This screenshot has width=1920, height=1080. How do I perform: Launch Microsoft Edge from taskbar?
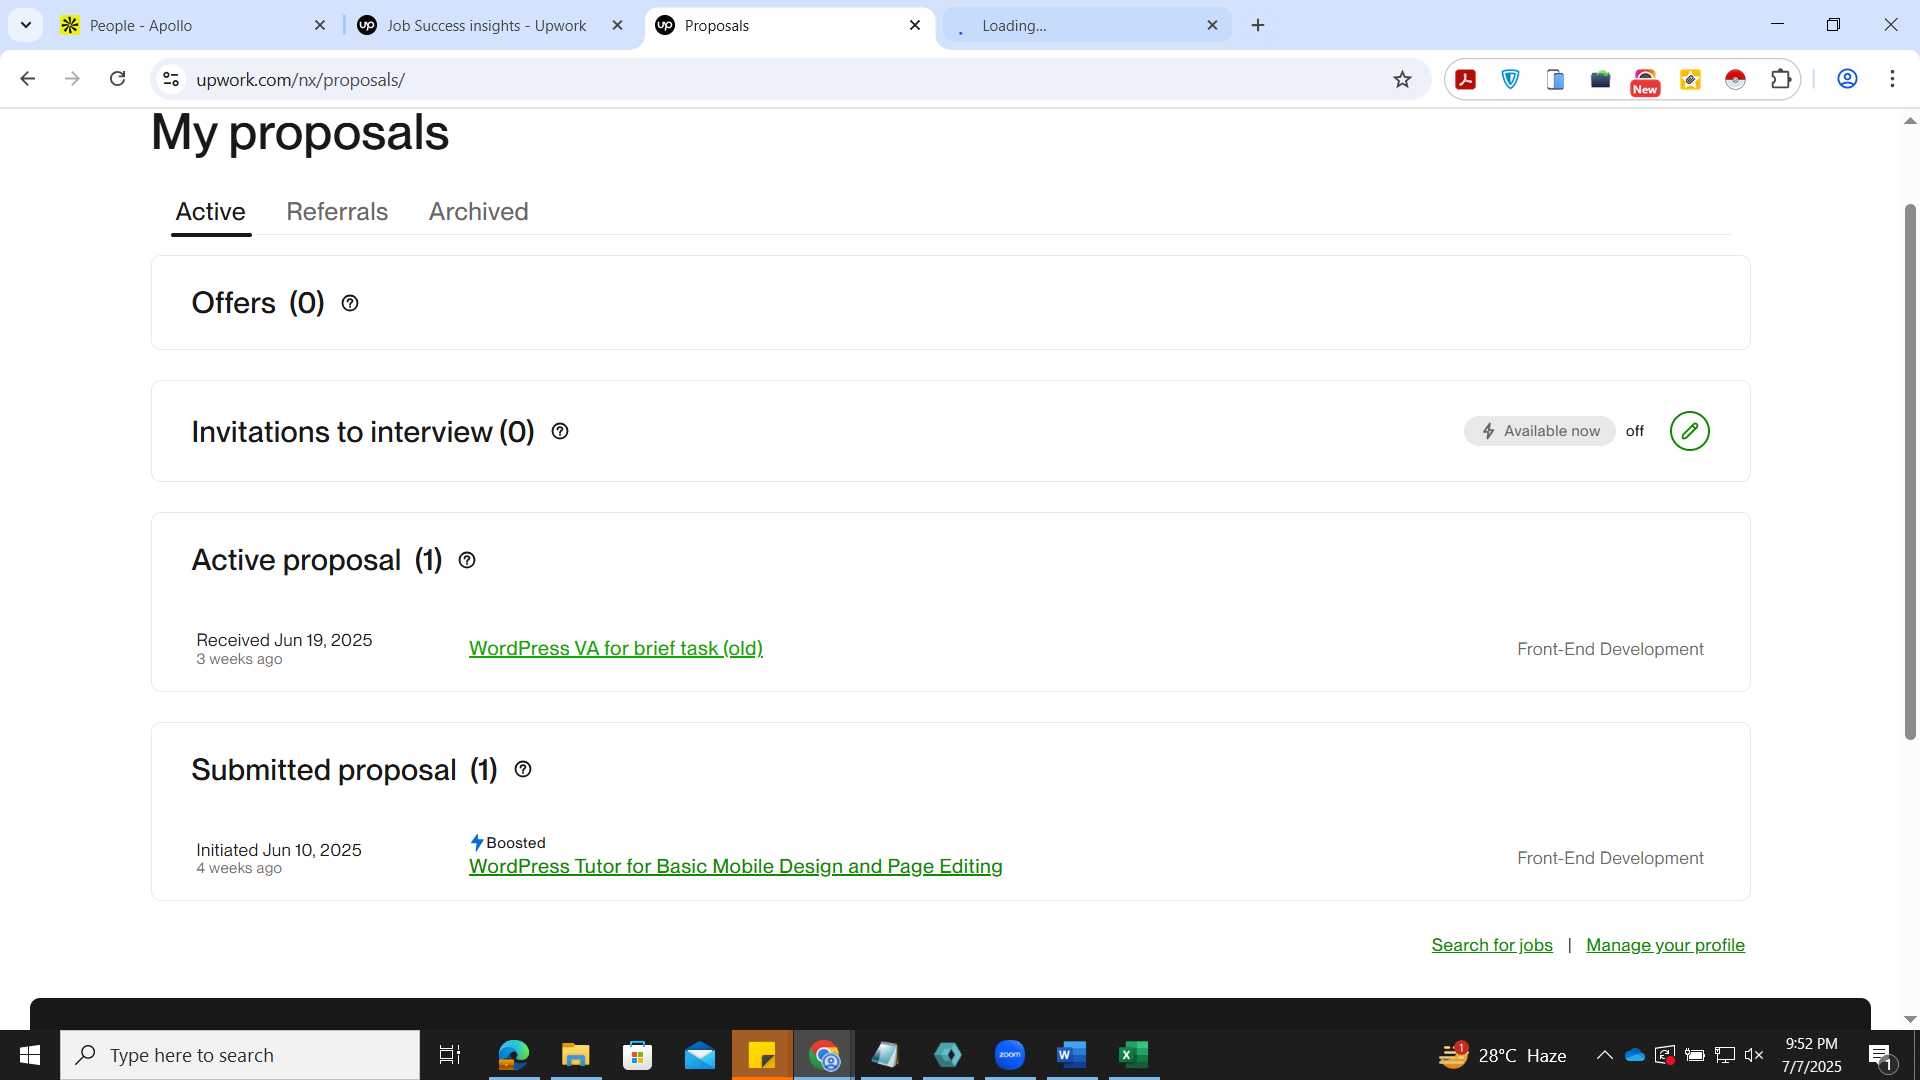[513, 1055]
